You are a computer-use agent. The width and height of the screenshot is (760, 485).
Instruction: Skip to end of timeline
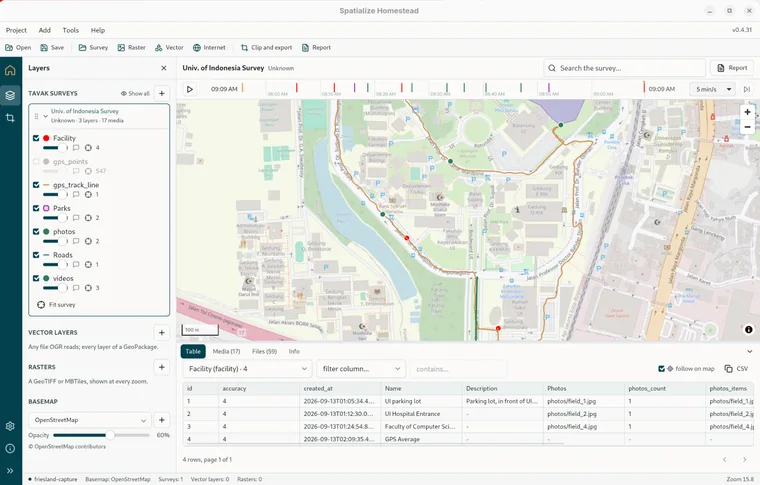pos(747,89)
